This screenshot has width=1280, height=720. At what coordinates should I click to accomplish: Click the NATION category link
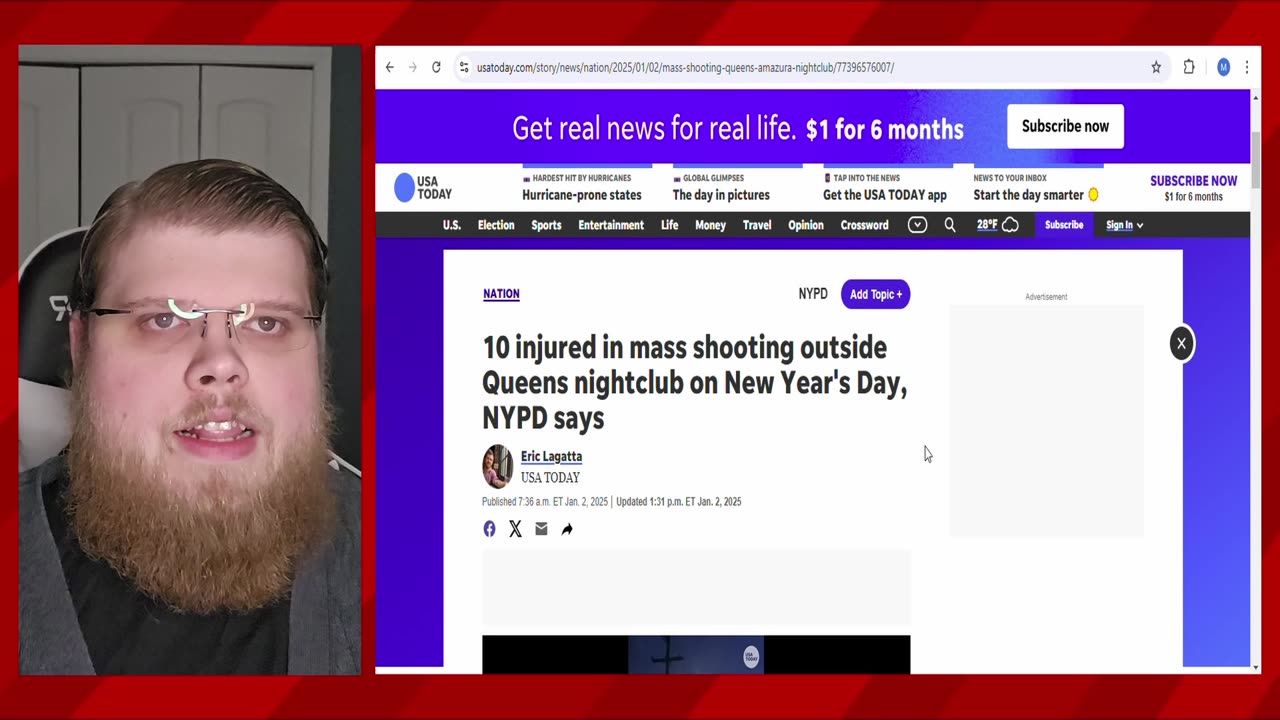click(501, 294)
